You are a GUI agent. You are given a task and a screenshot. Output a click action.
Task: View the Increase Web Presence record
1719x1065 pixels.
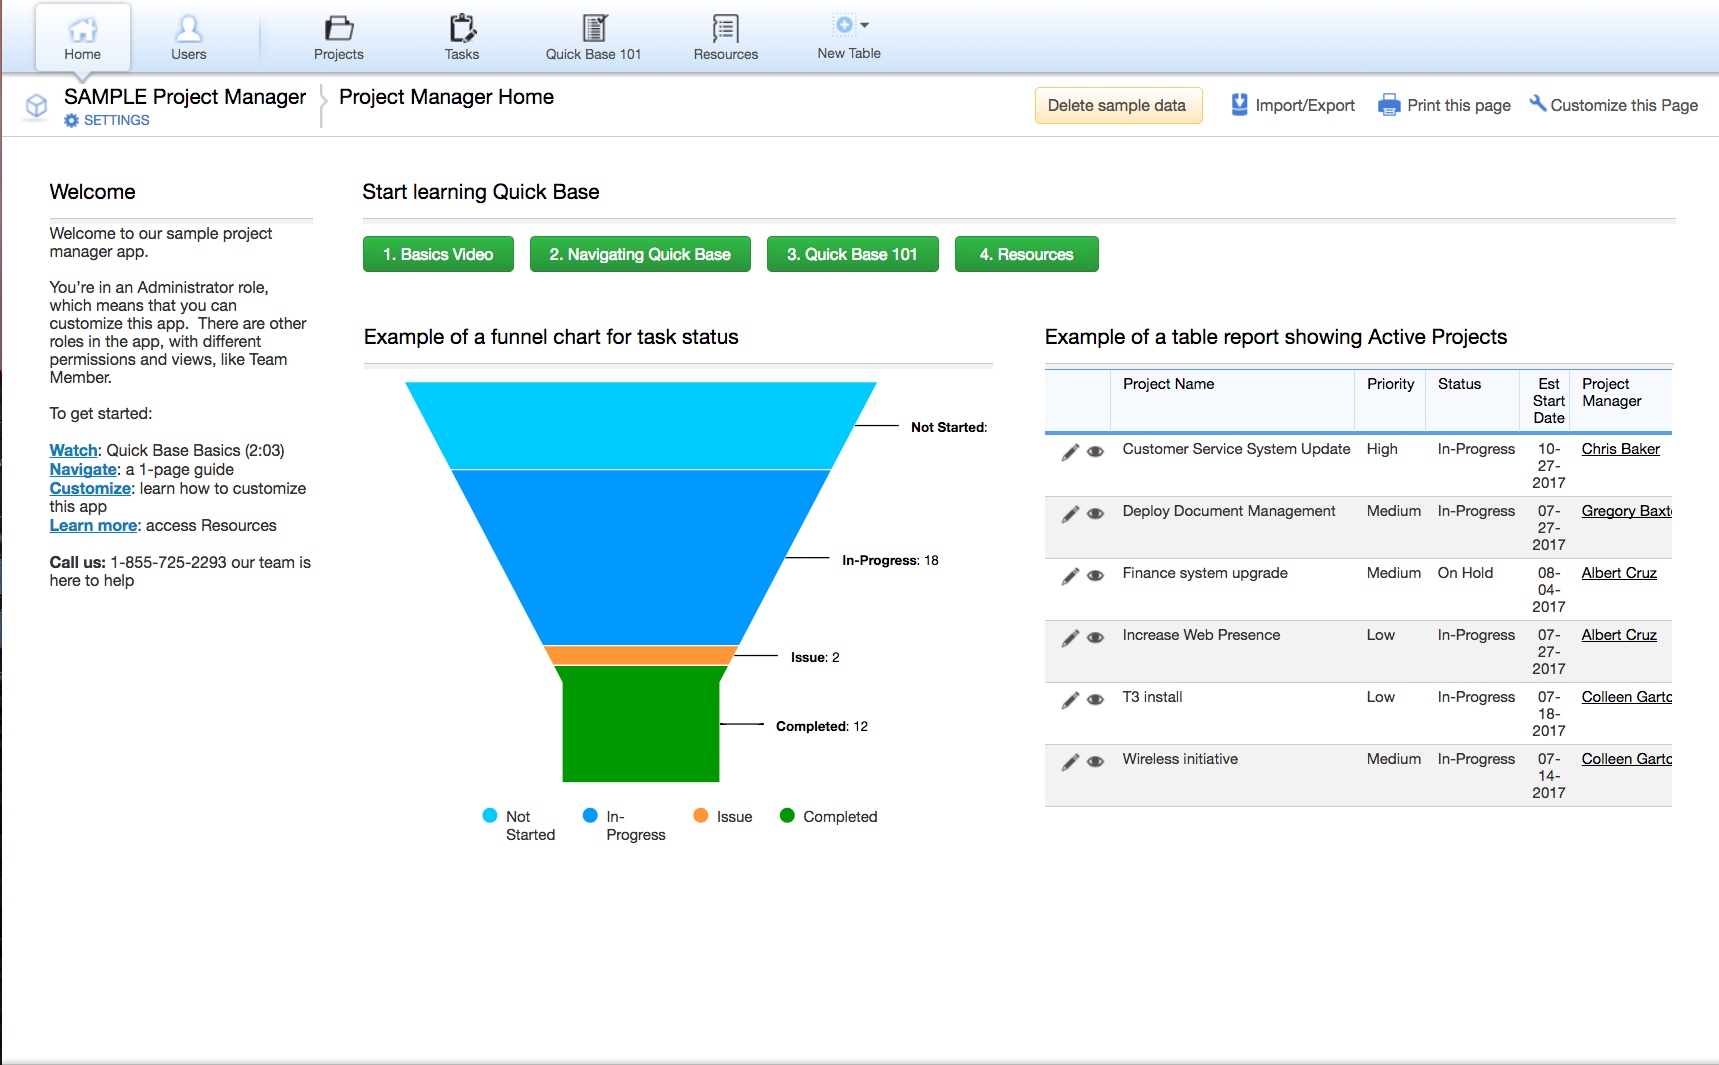(x=1095, y=638)
